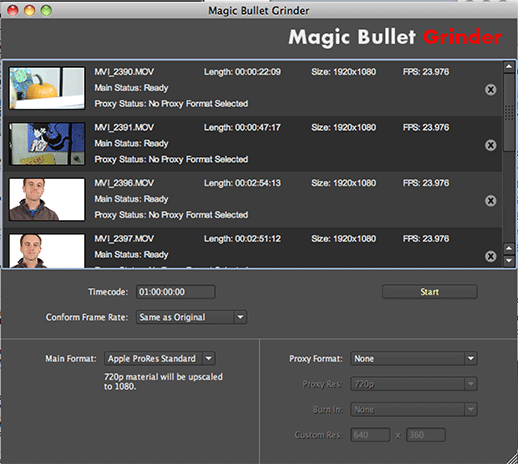This screenshot has height=464, width=518.
Task: Close the Magic Bullet Grinder window
Action: [x=13, y=11]
